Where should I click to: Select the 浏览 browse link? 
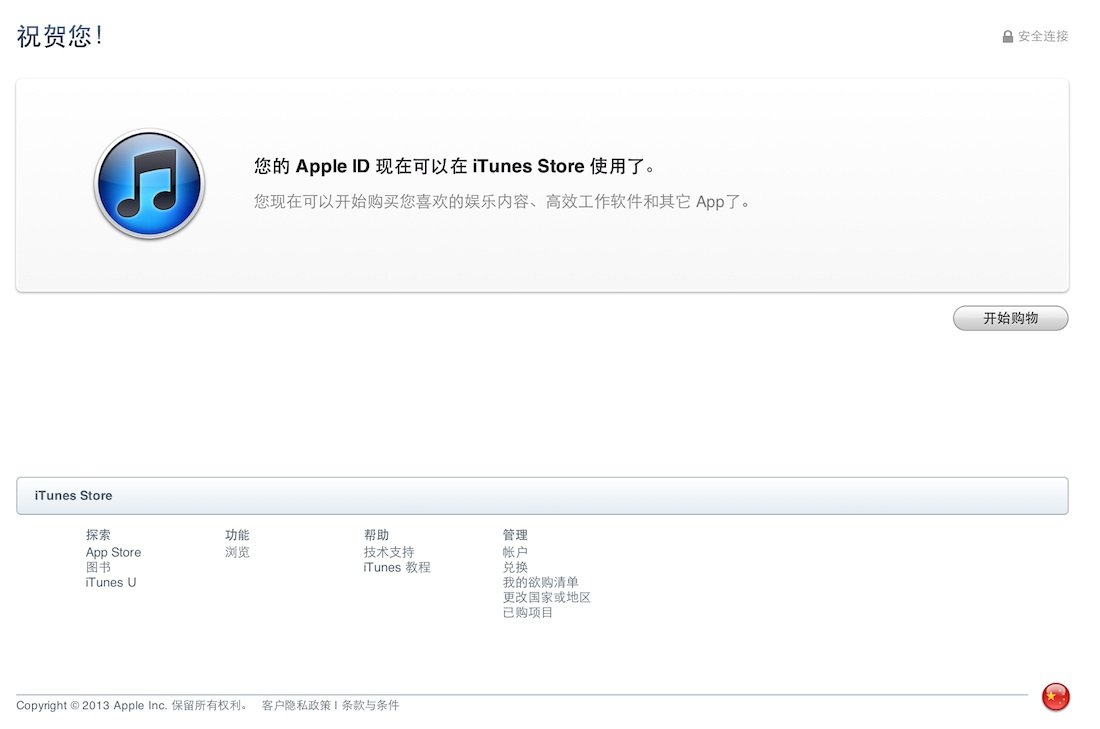(x=237, y=552)
